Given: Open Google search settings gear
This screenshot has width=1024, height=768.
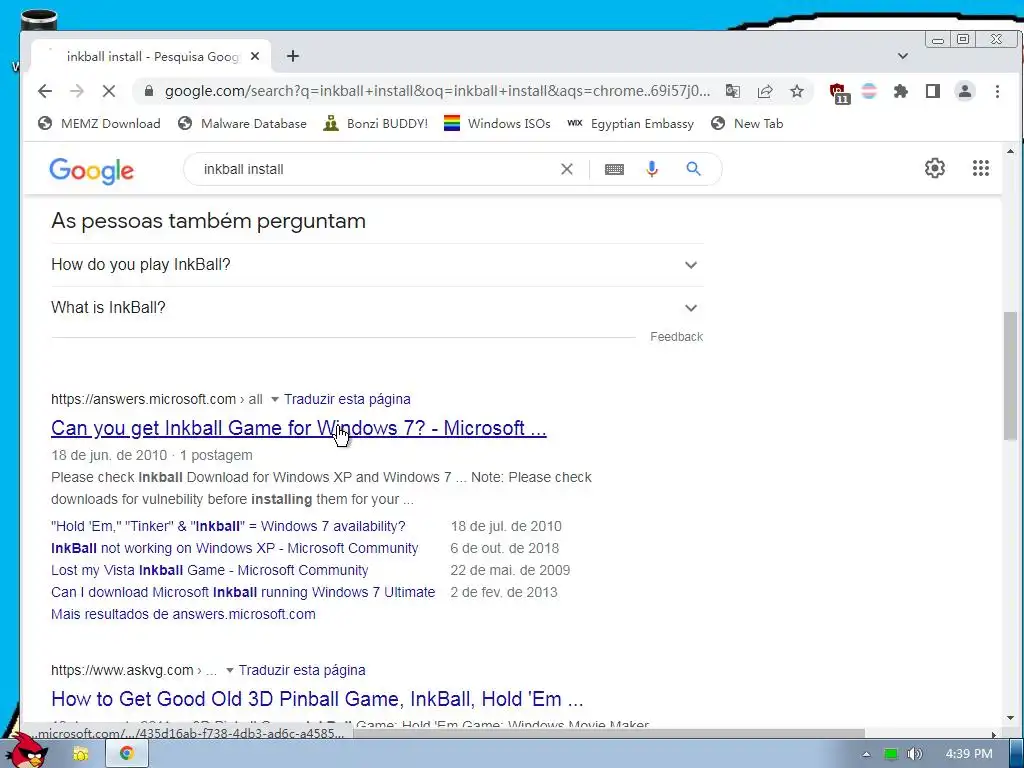Looking at the screenshot, I should 935,168.
